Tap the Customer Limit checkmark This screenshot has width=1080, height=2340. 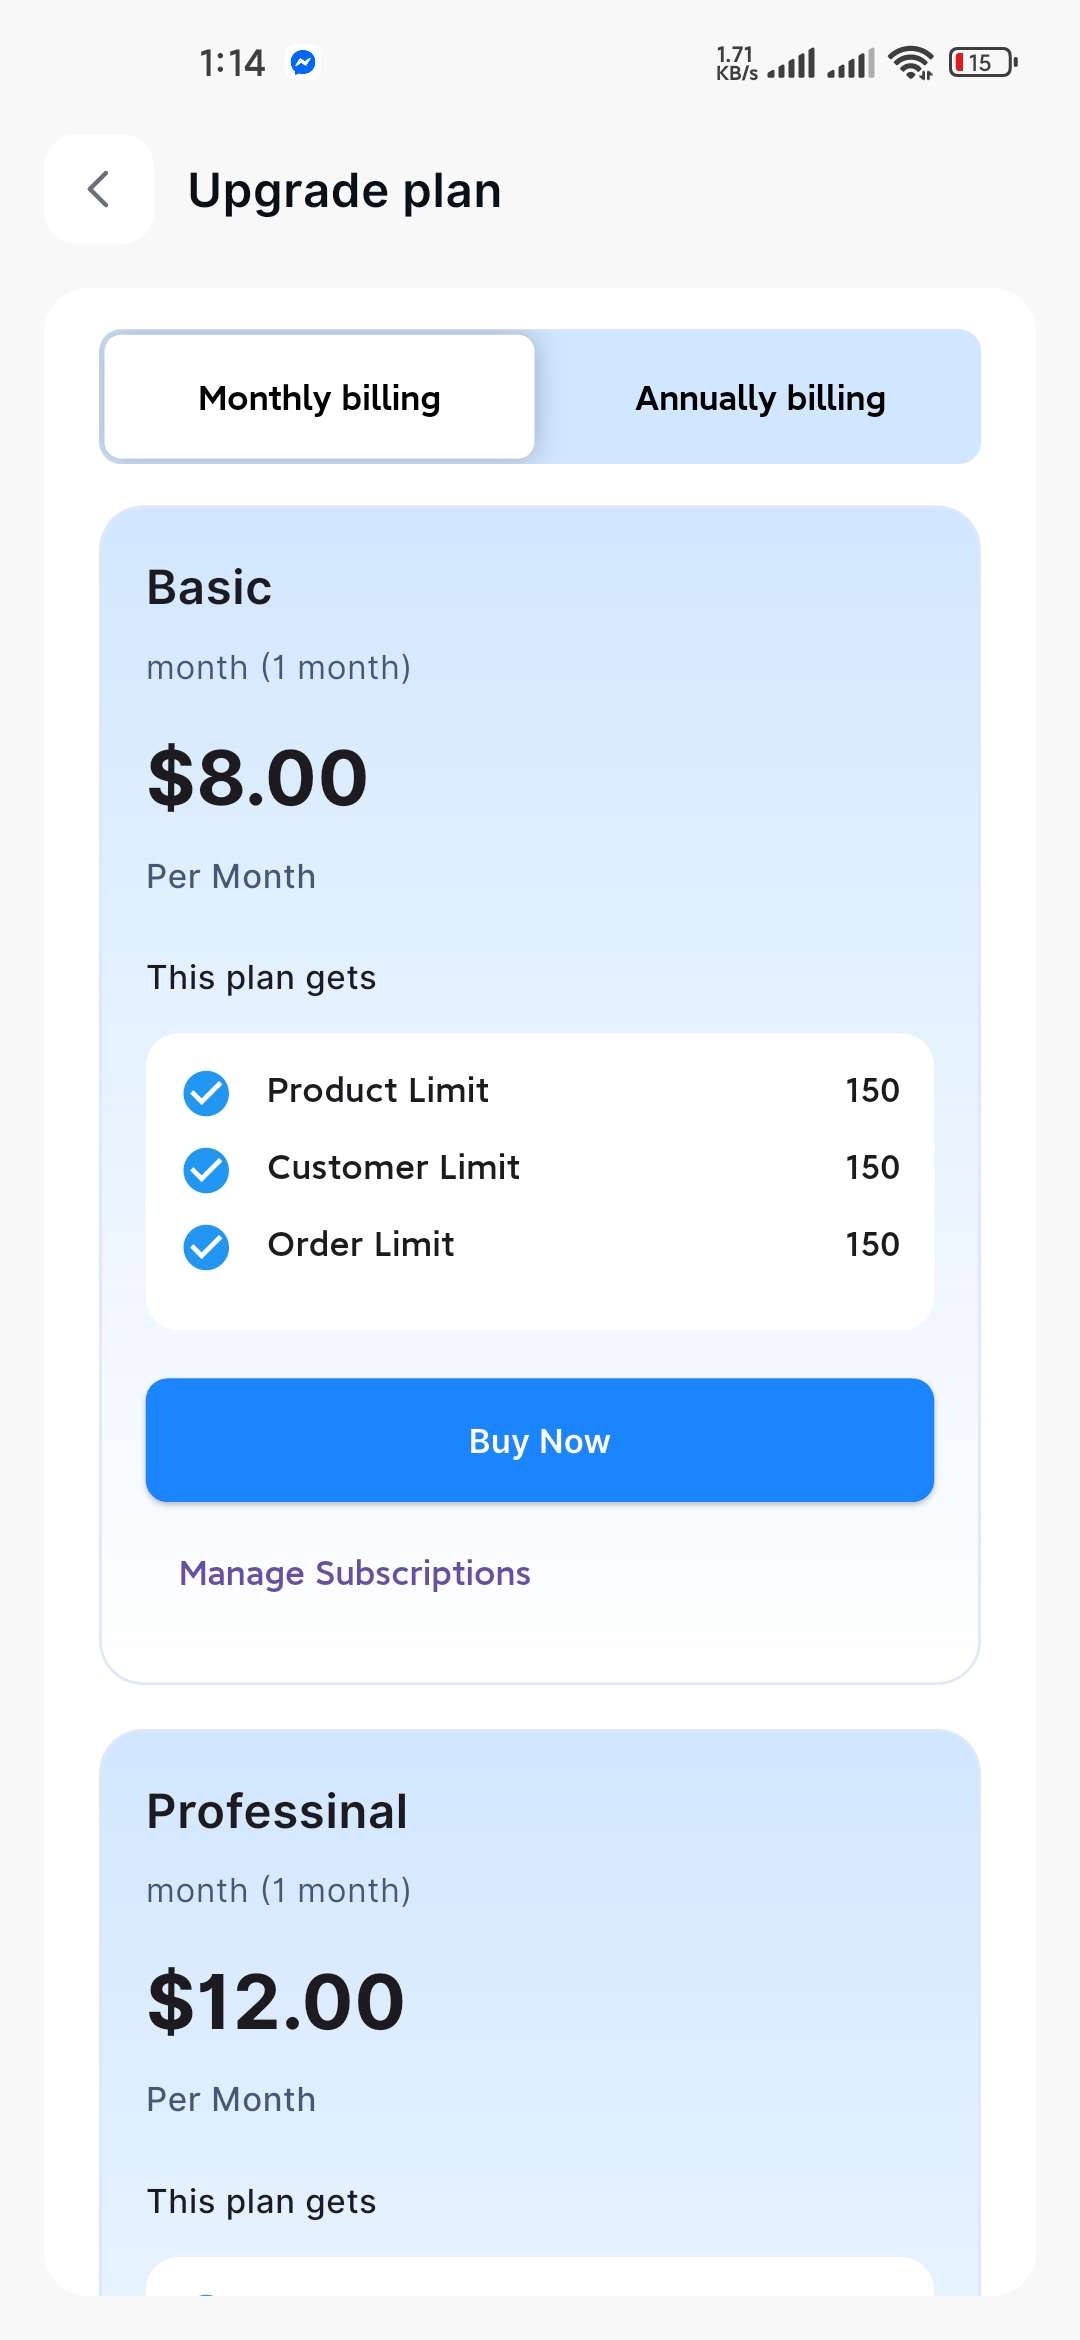206,1169
